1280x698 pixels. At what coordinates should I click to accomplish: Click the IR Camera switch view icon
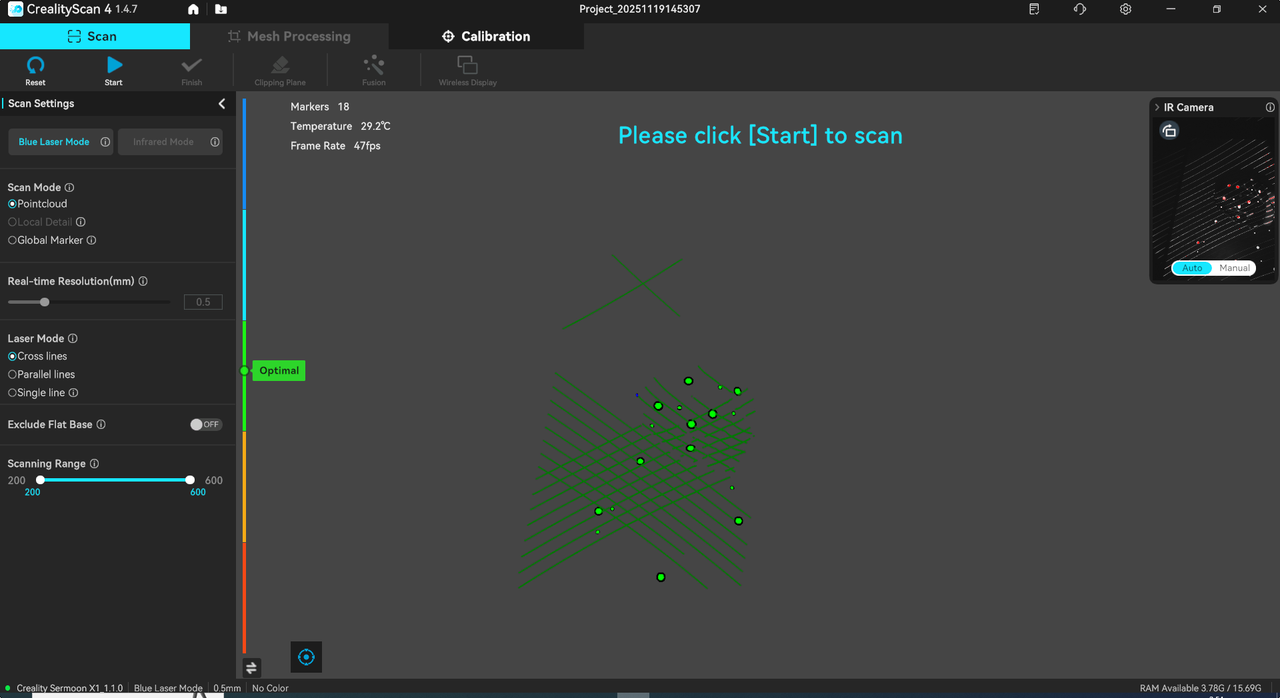point(1169,131)
